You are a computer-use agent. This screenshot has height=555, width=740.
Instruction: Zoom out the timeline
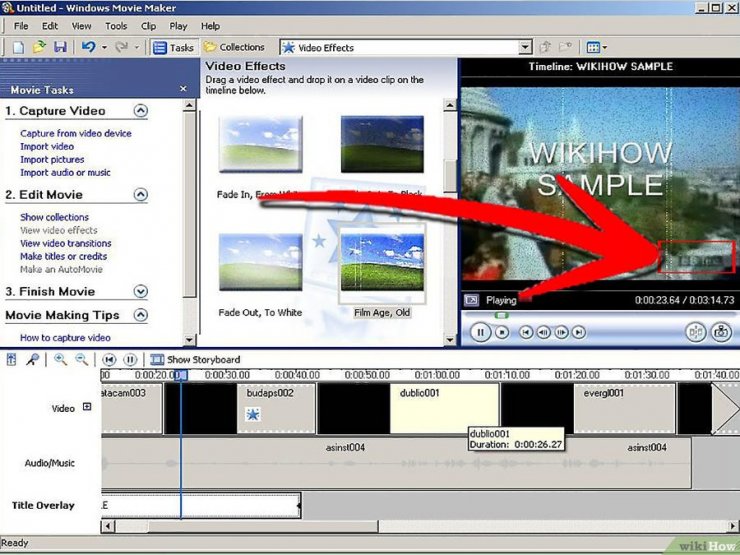pos(82,360)
